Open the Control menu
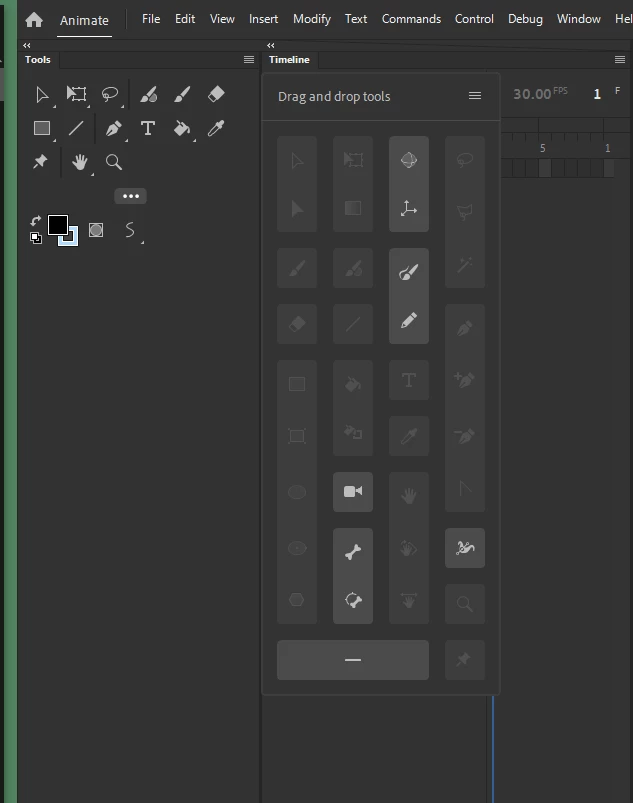 tap(474, 19)
